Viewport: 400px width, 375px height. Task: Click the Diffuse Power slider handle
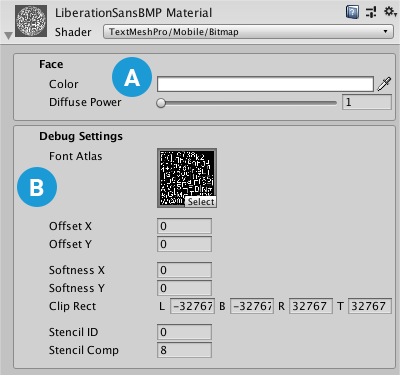click(x=161, y=103)
